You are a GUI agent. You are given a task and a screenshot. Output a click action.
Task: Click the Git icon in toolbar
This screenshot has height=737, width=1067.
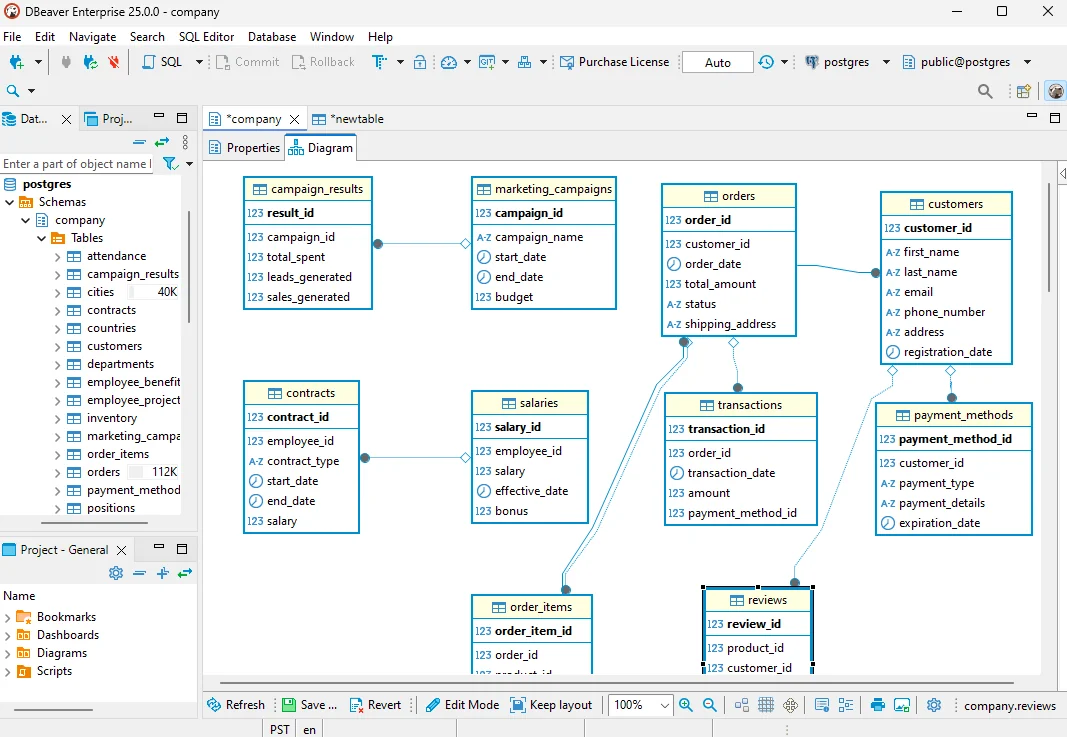coord(487,62)
